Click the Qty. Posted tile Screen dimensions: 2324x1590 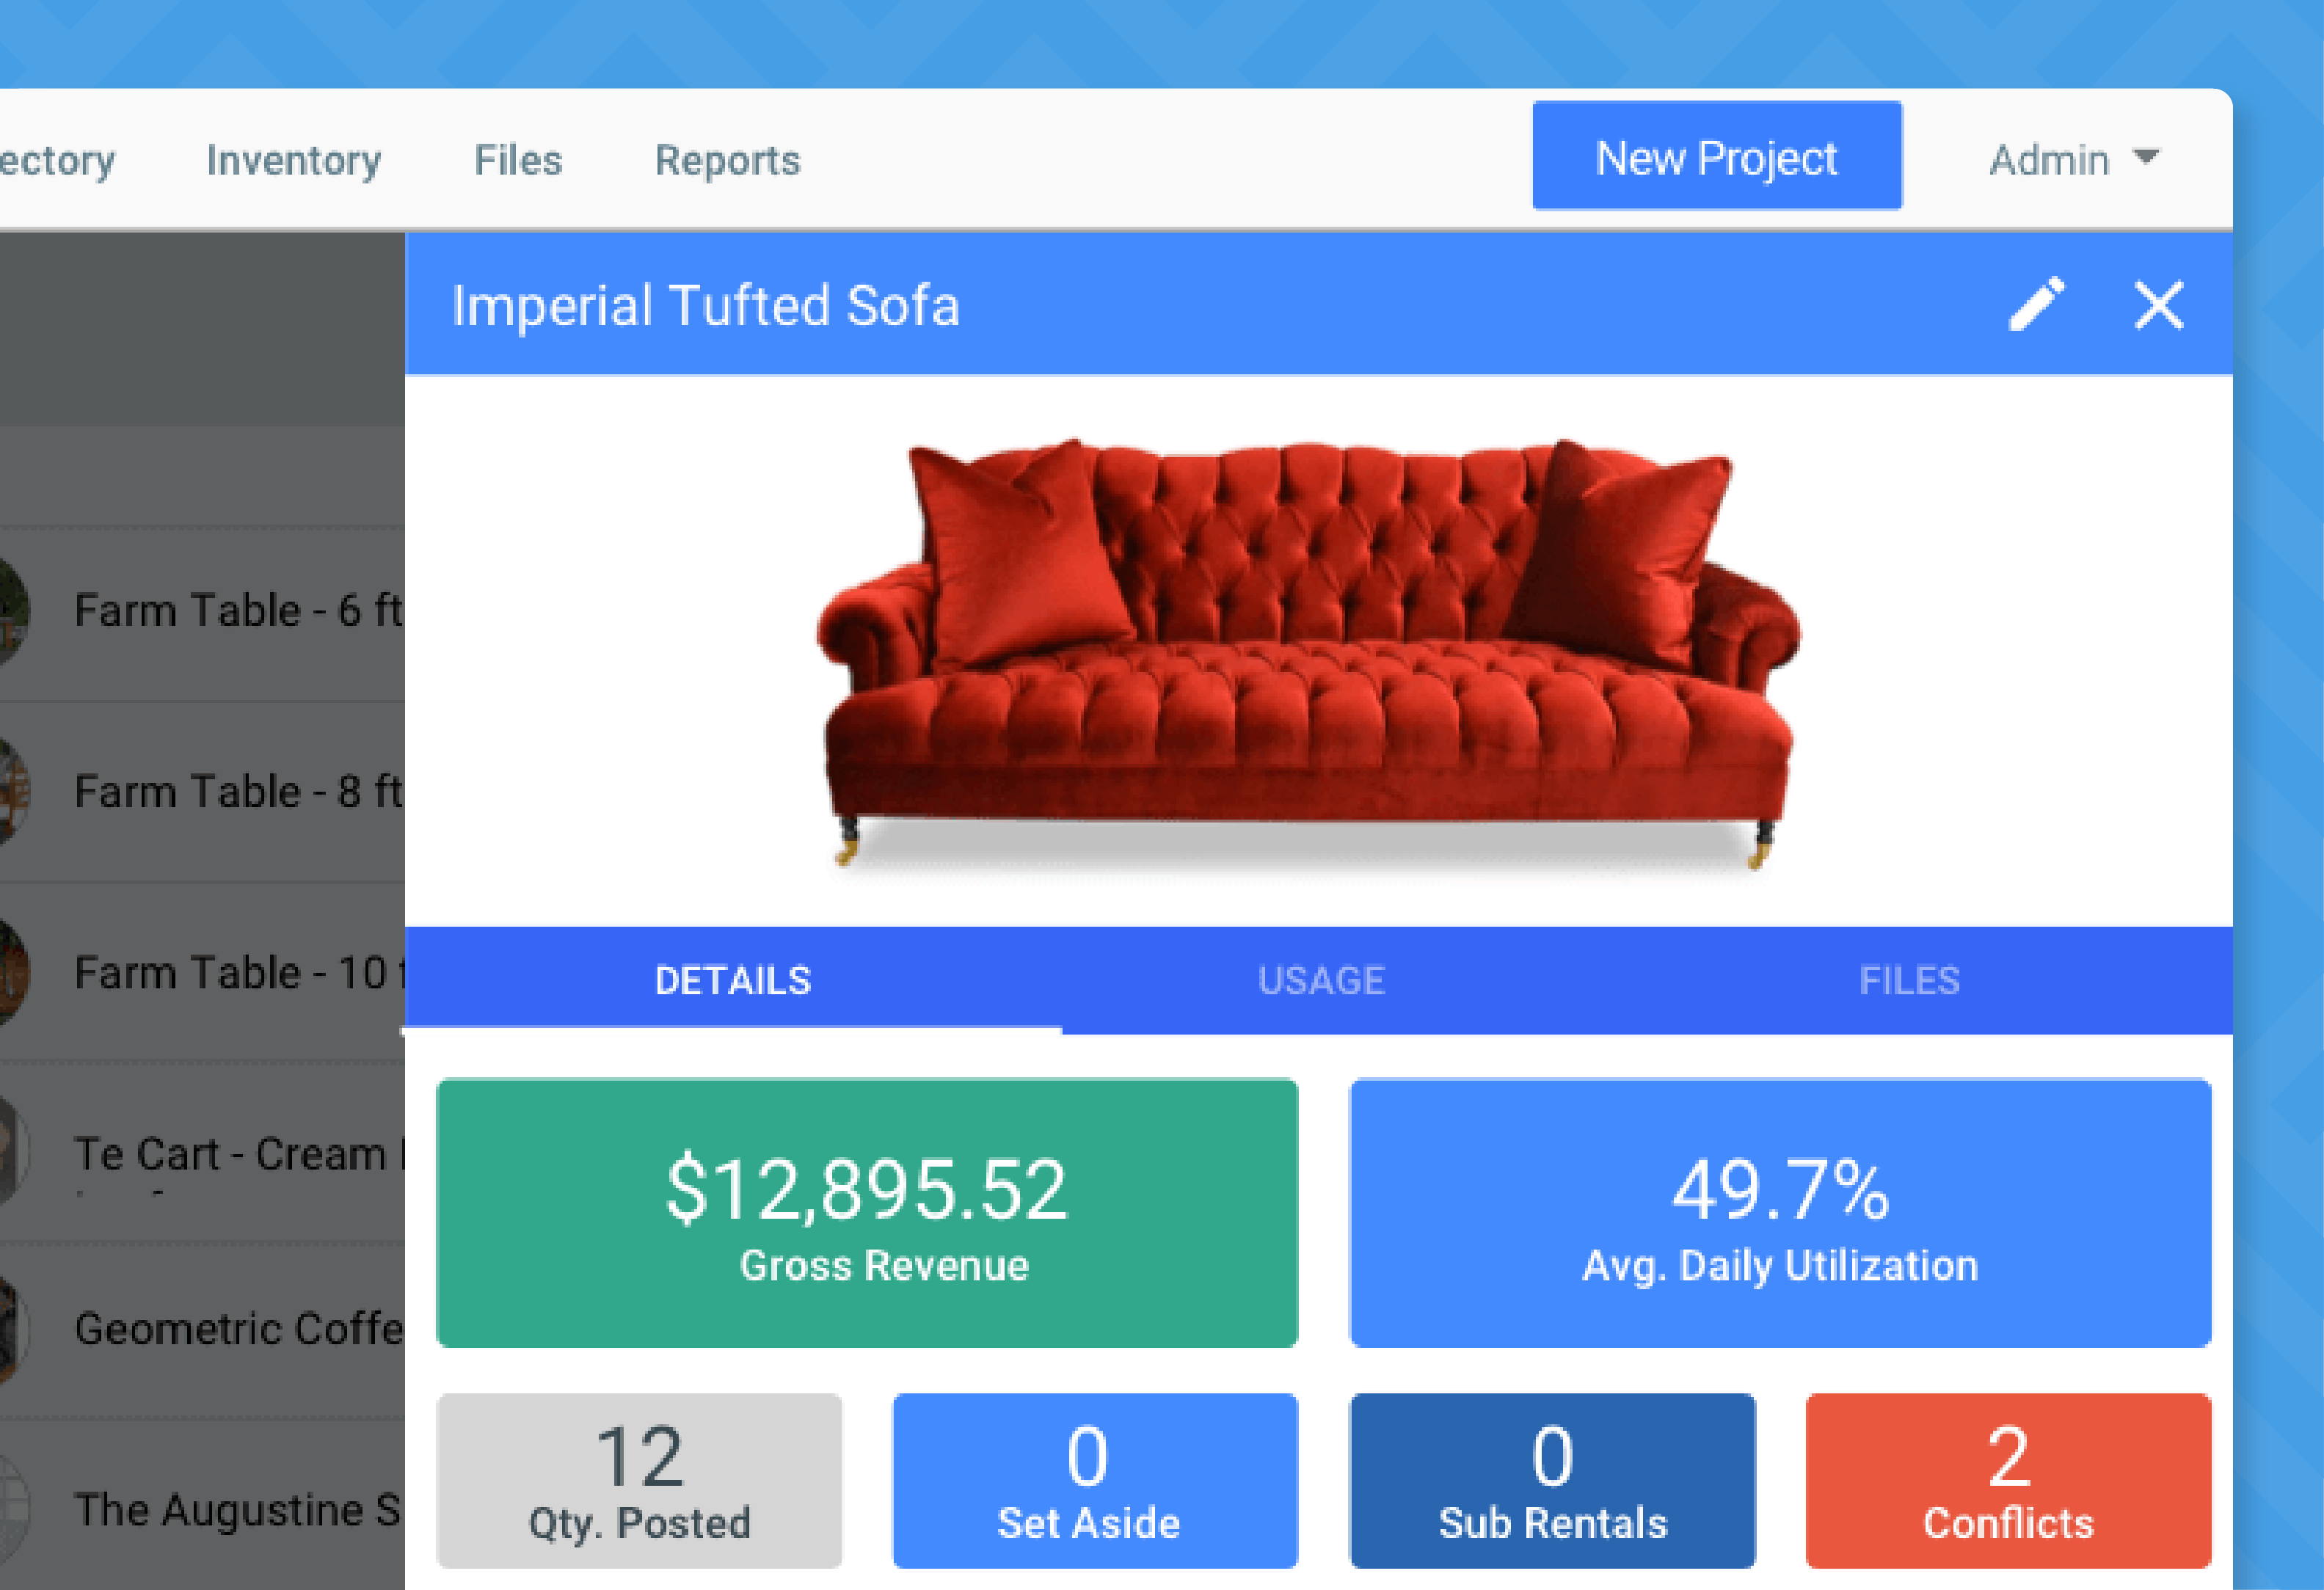pyautogui.click(x=639, y=1480)
